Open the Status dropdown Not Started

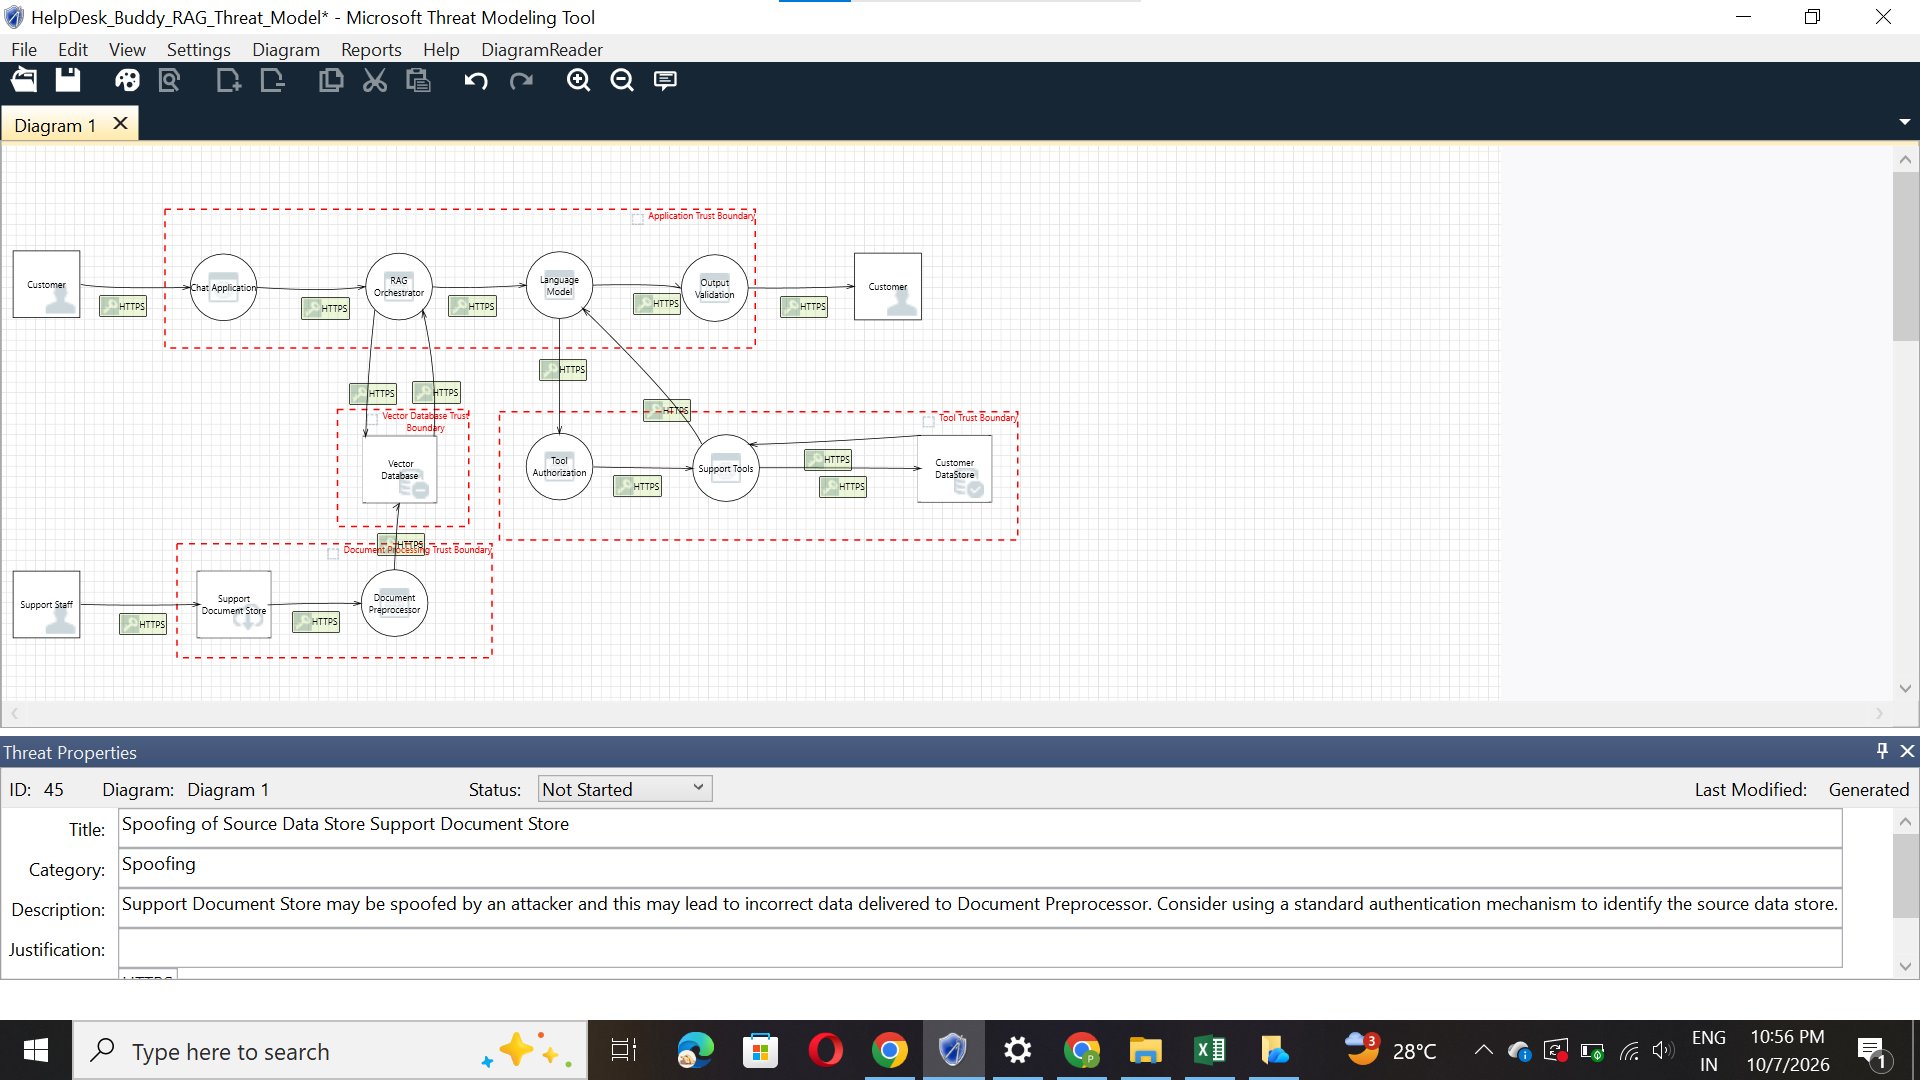pos(625,789)
